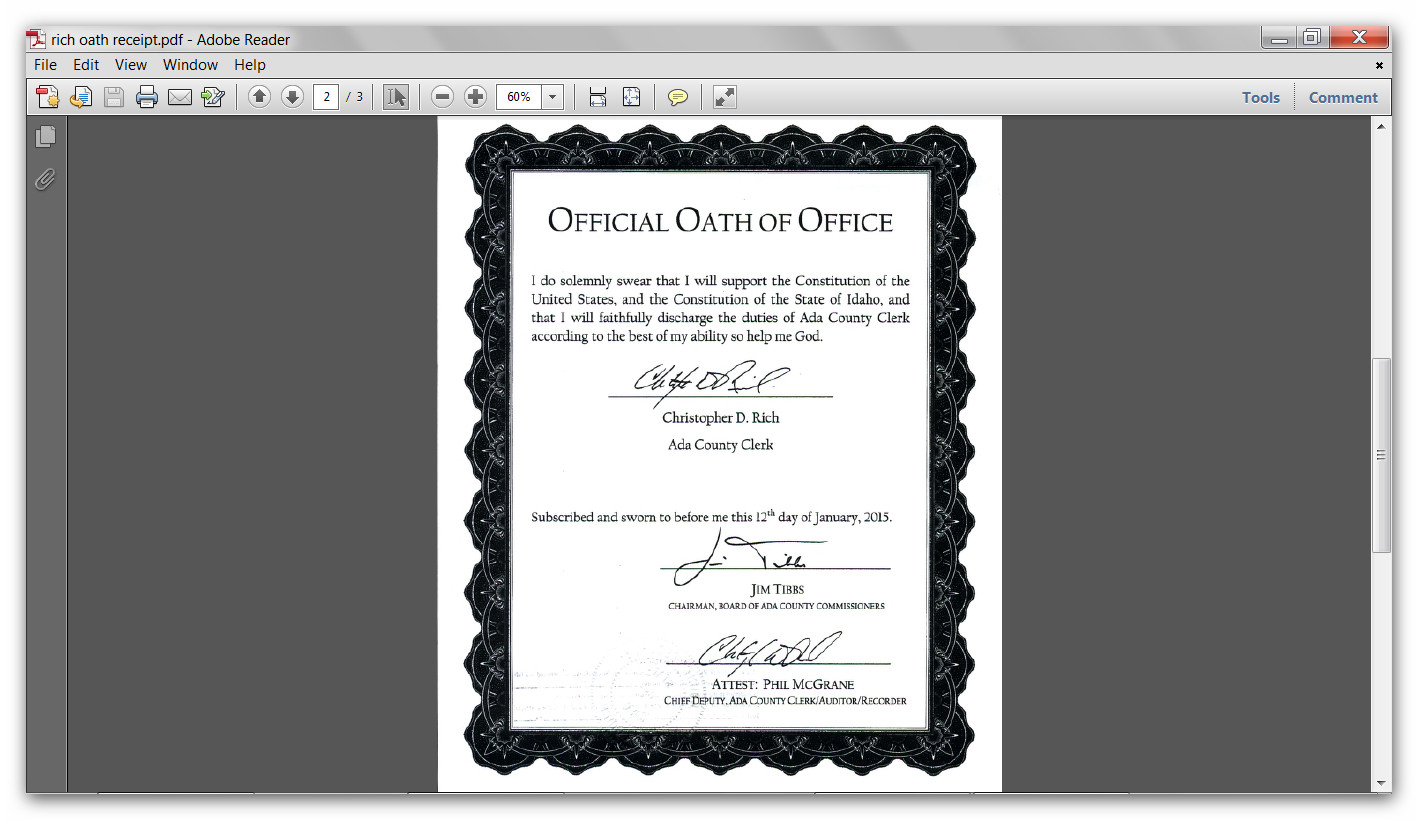This screenshot has width=1418, height=820.
Task: Click the vertical scrollbar thumb
Action: coord(1381,455)
